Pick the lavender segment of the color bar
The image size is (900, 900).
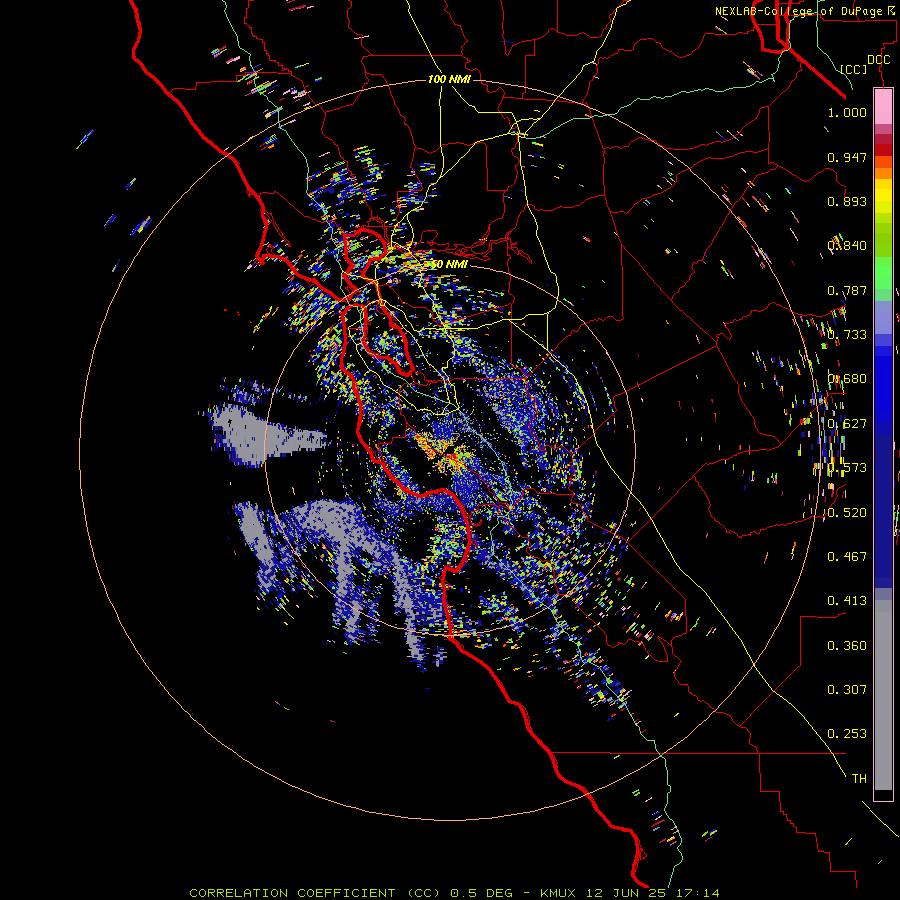click(x=883, y=317)
